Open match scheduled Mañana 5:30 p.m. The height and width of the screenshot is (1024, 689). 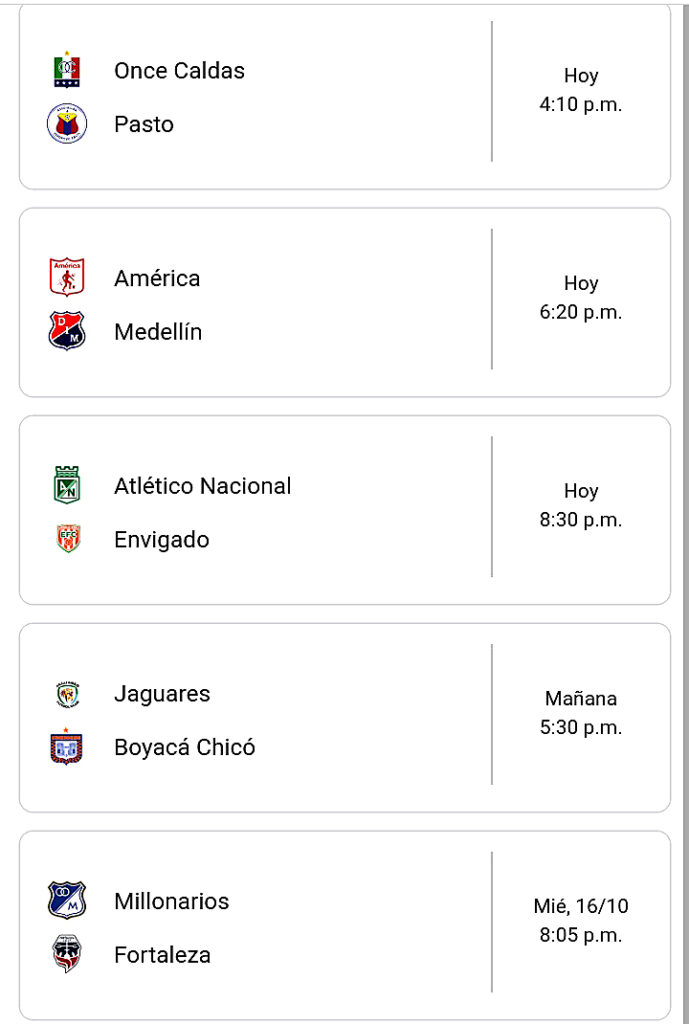(345, 718)
